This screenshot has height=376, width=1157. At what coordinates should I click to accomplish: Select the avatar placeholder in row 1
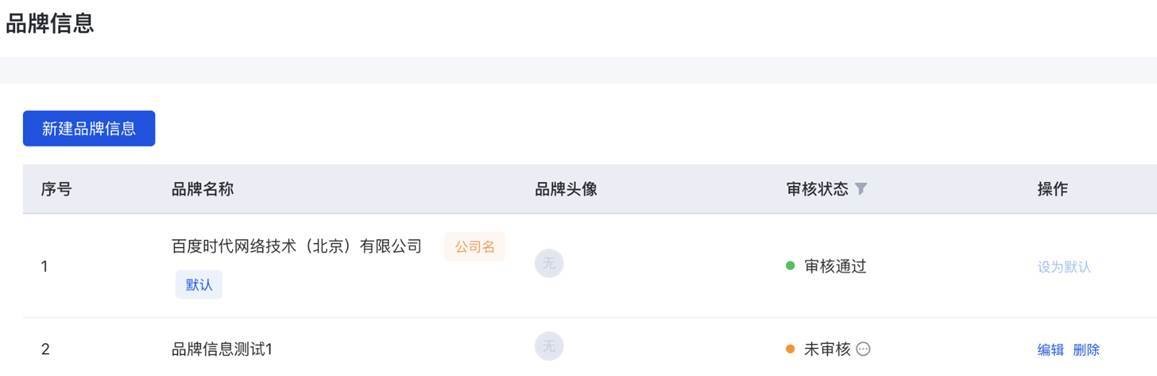pyautogui.click(x=549, y=263)
